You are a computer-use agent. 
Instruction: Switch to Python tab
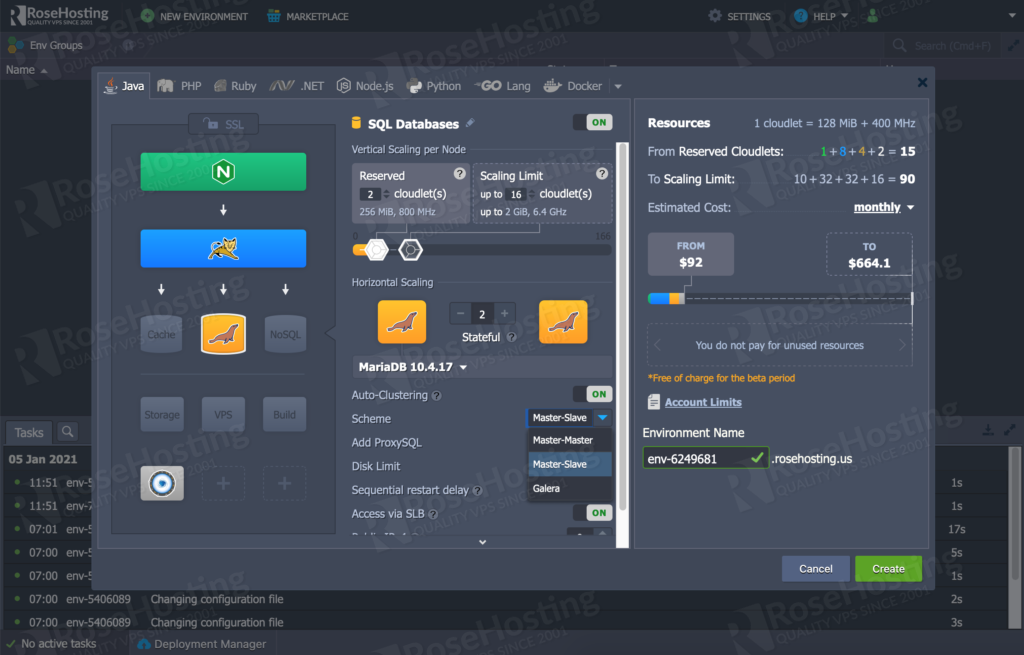click(x=434, y=86)
